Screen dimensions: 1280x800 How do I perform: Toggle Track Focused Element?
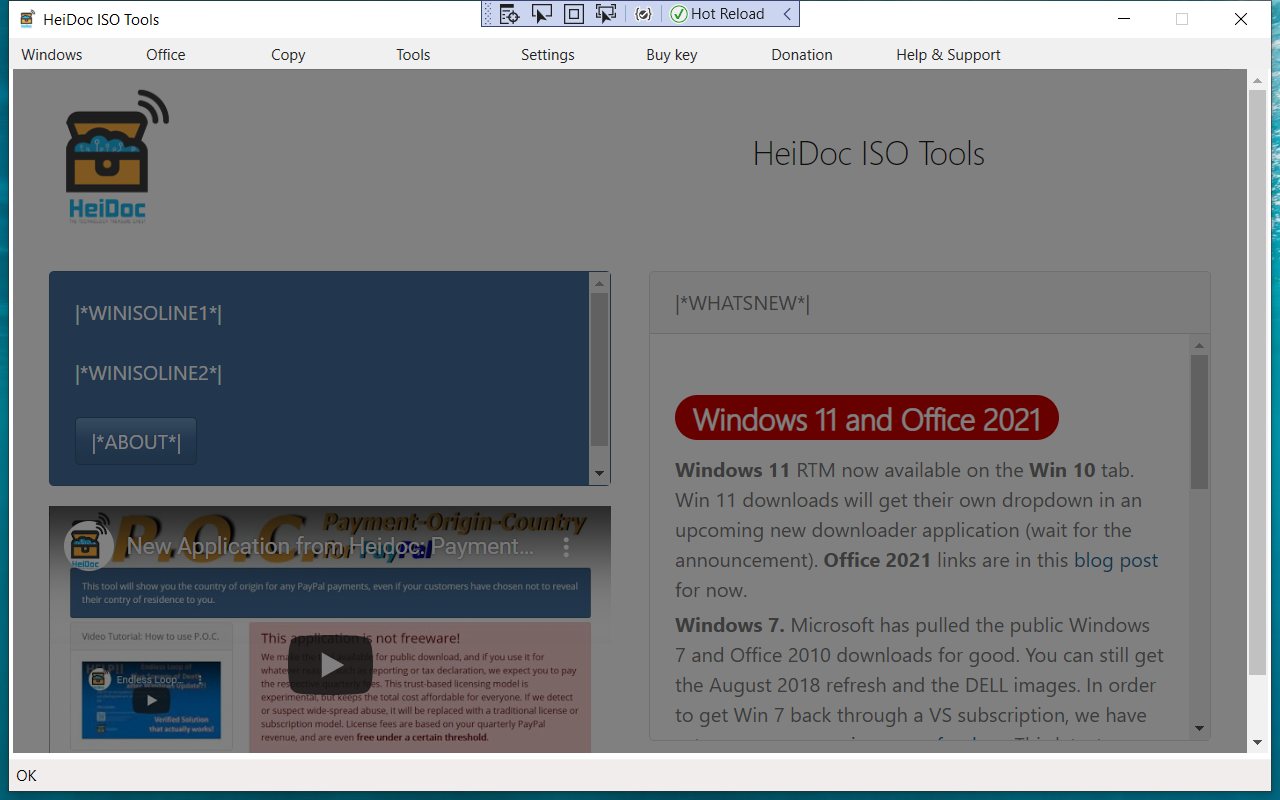click(x=606, y=14)
